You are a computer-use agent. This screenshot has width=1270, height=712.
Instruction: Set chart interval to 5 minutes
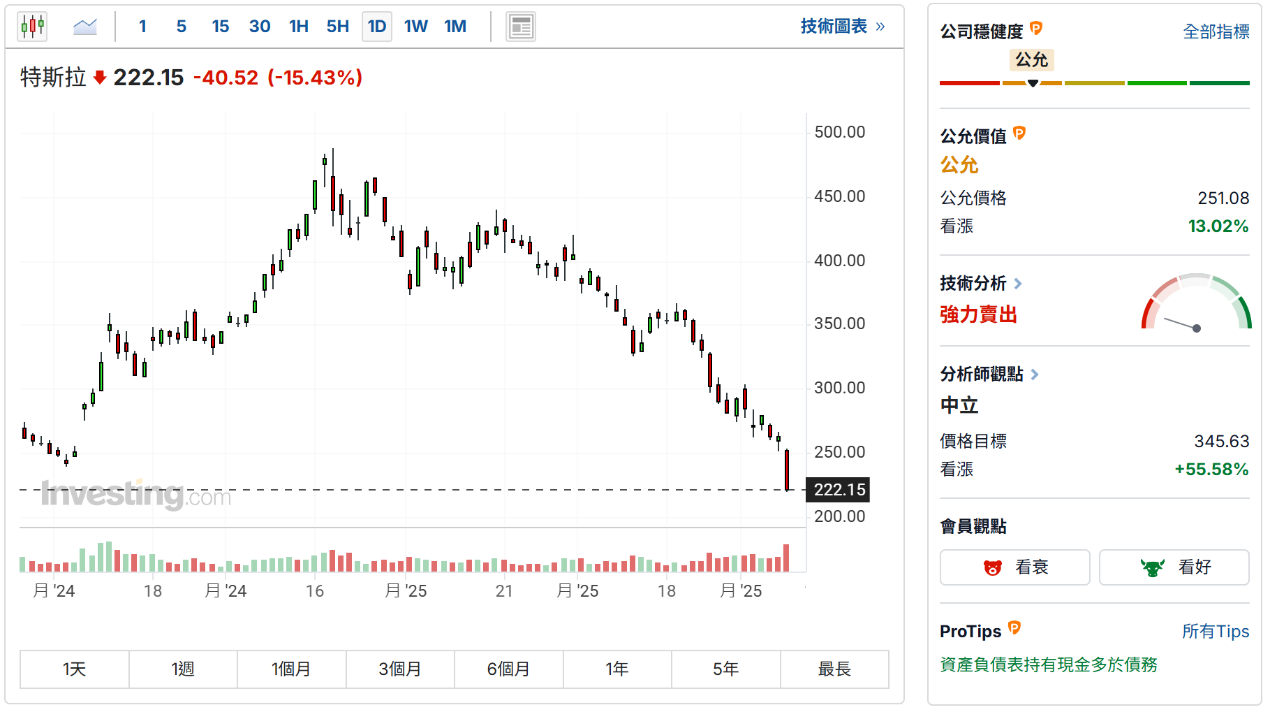click(x=181, y=26)
